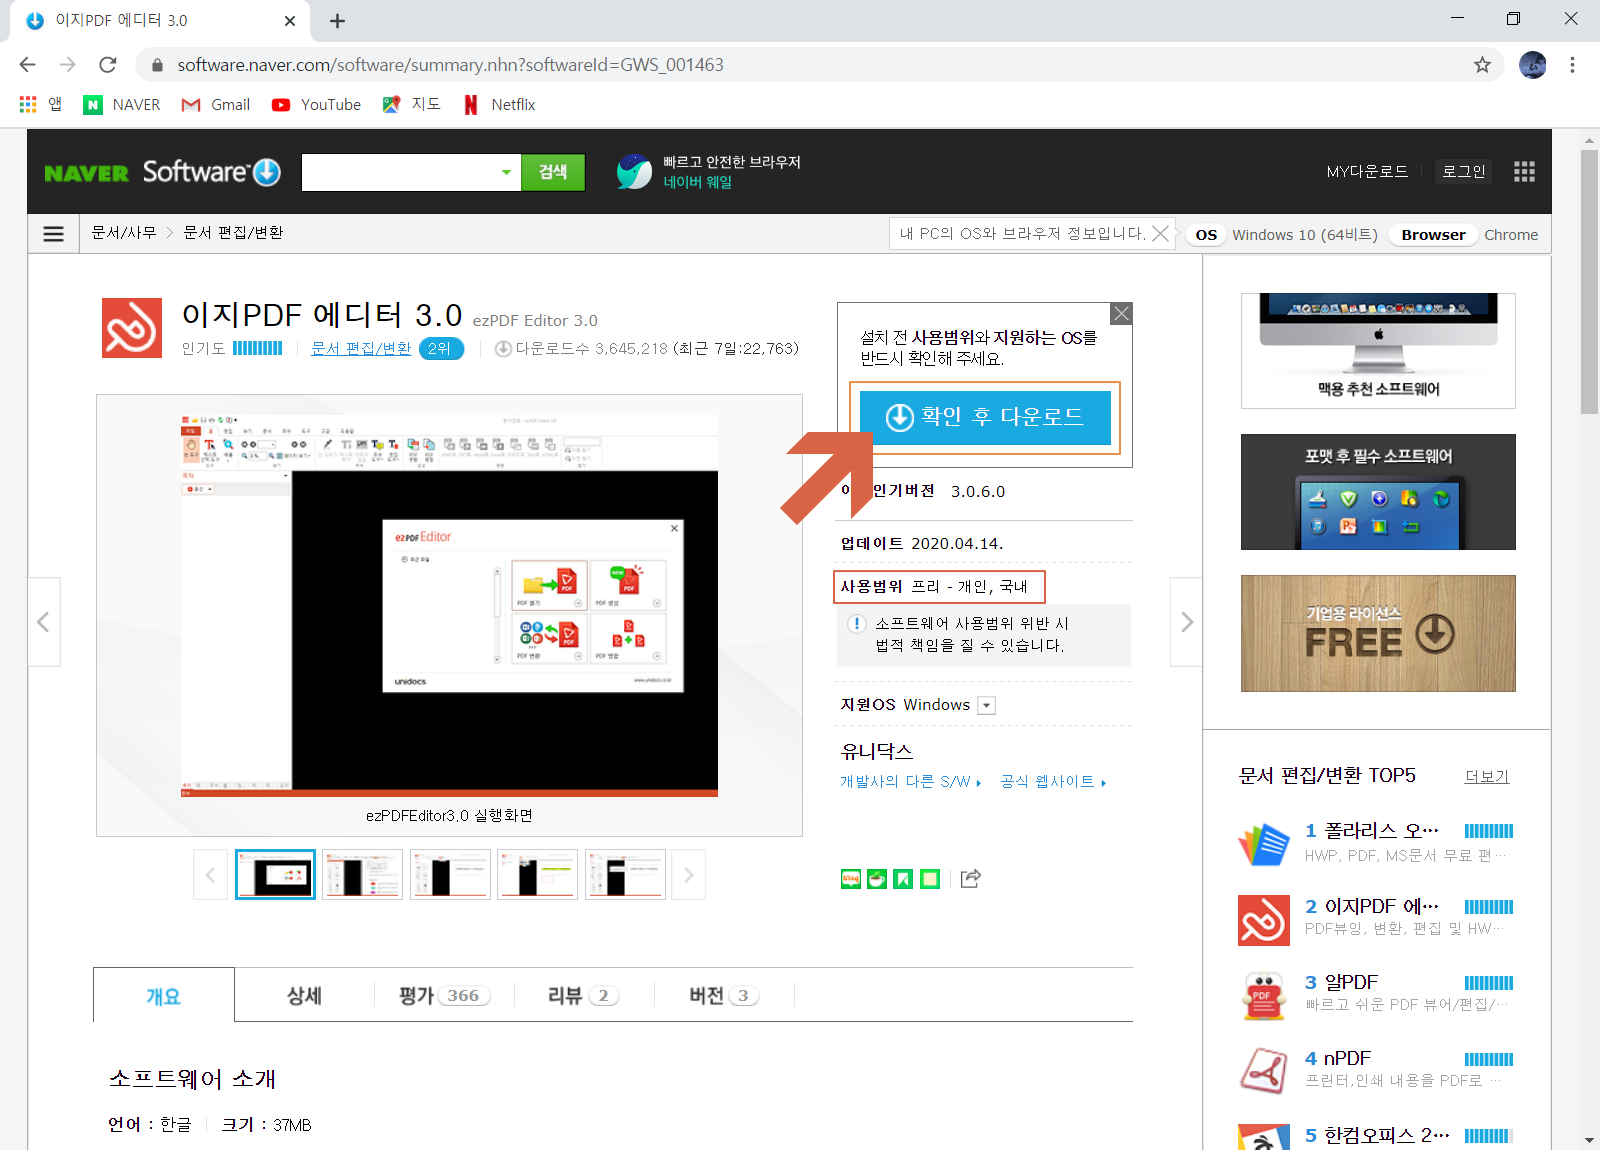Click the 폴라리스 오피스 app icon
Screen dimensions: 1600x1150
coord(1264,843)
